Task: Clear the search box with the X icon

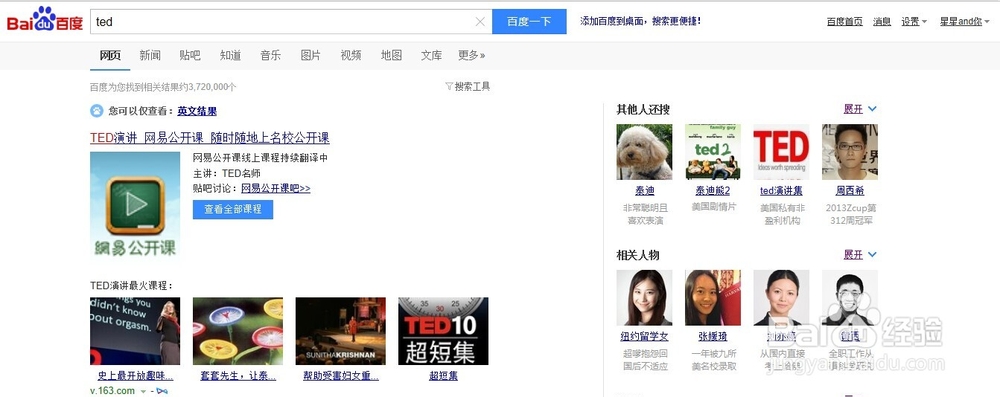Action: (480, 22)
